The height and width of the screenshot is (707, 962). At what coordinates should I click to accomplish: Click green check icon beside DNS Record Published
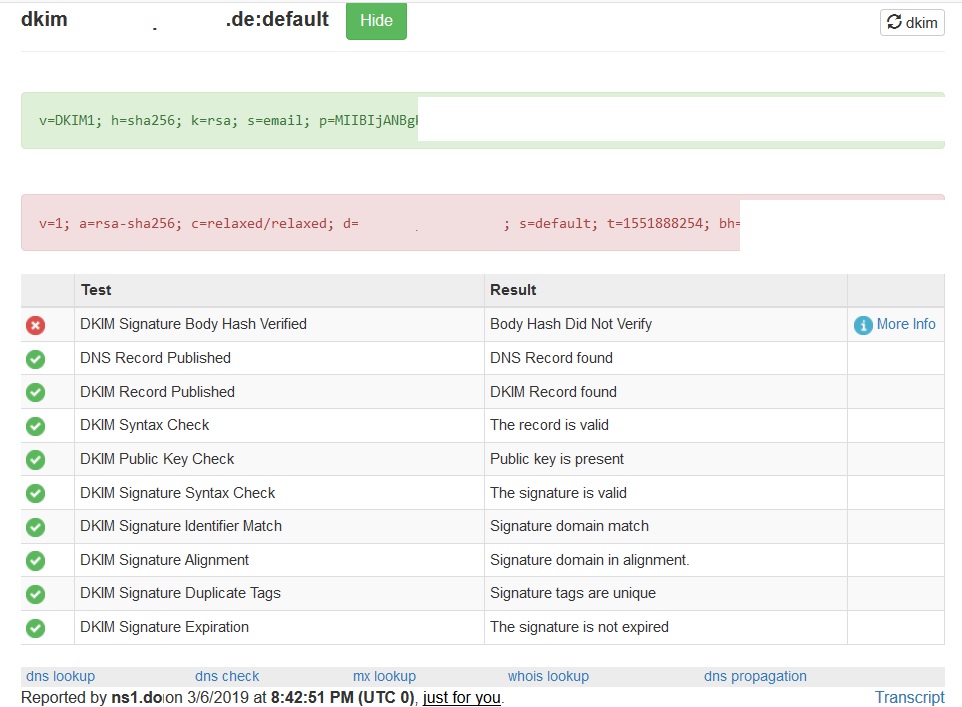pyautogui.click(x=36, y=359)
